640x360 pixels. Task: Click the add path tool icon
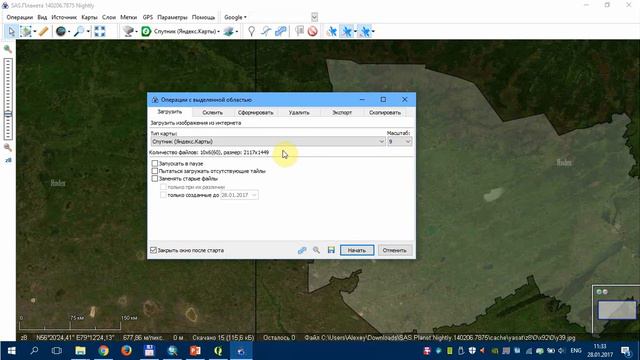tap(266, 31)
